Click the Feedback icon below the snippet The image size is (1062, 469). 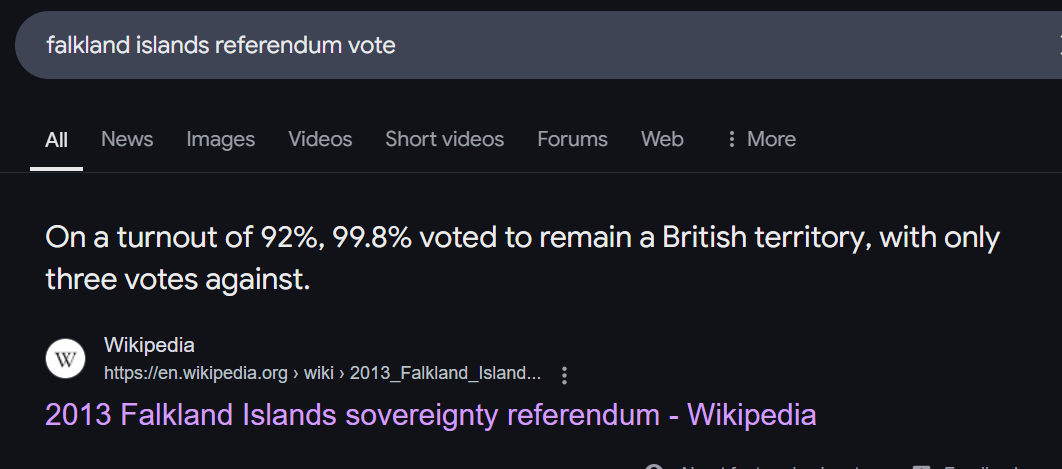click(x=922, y=466)
